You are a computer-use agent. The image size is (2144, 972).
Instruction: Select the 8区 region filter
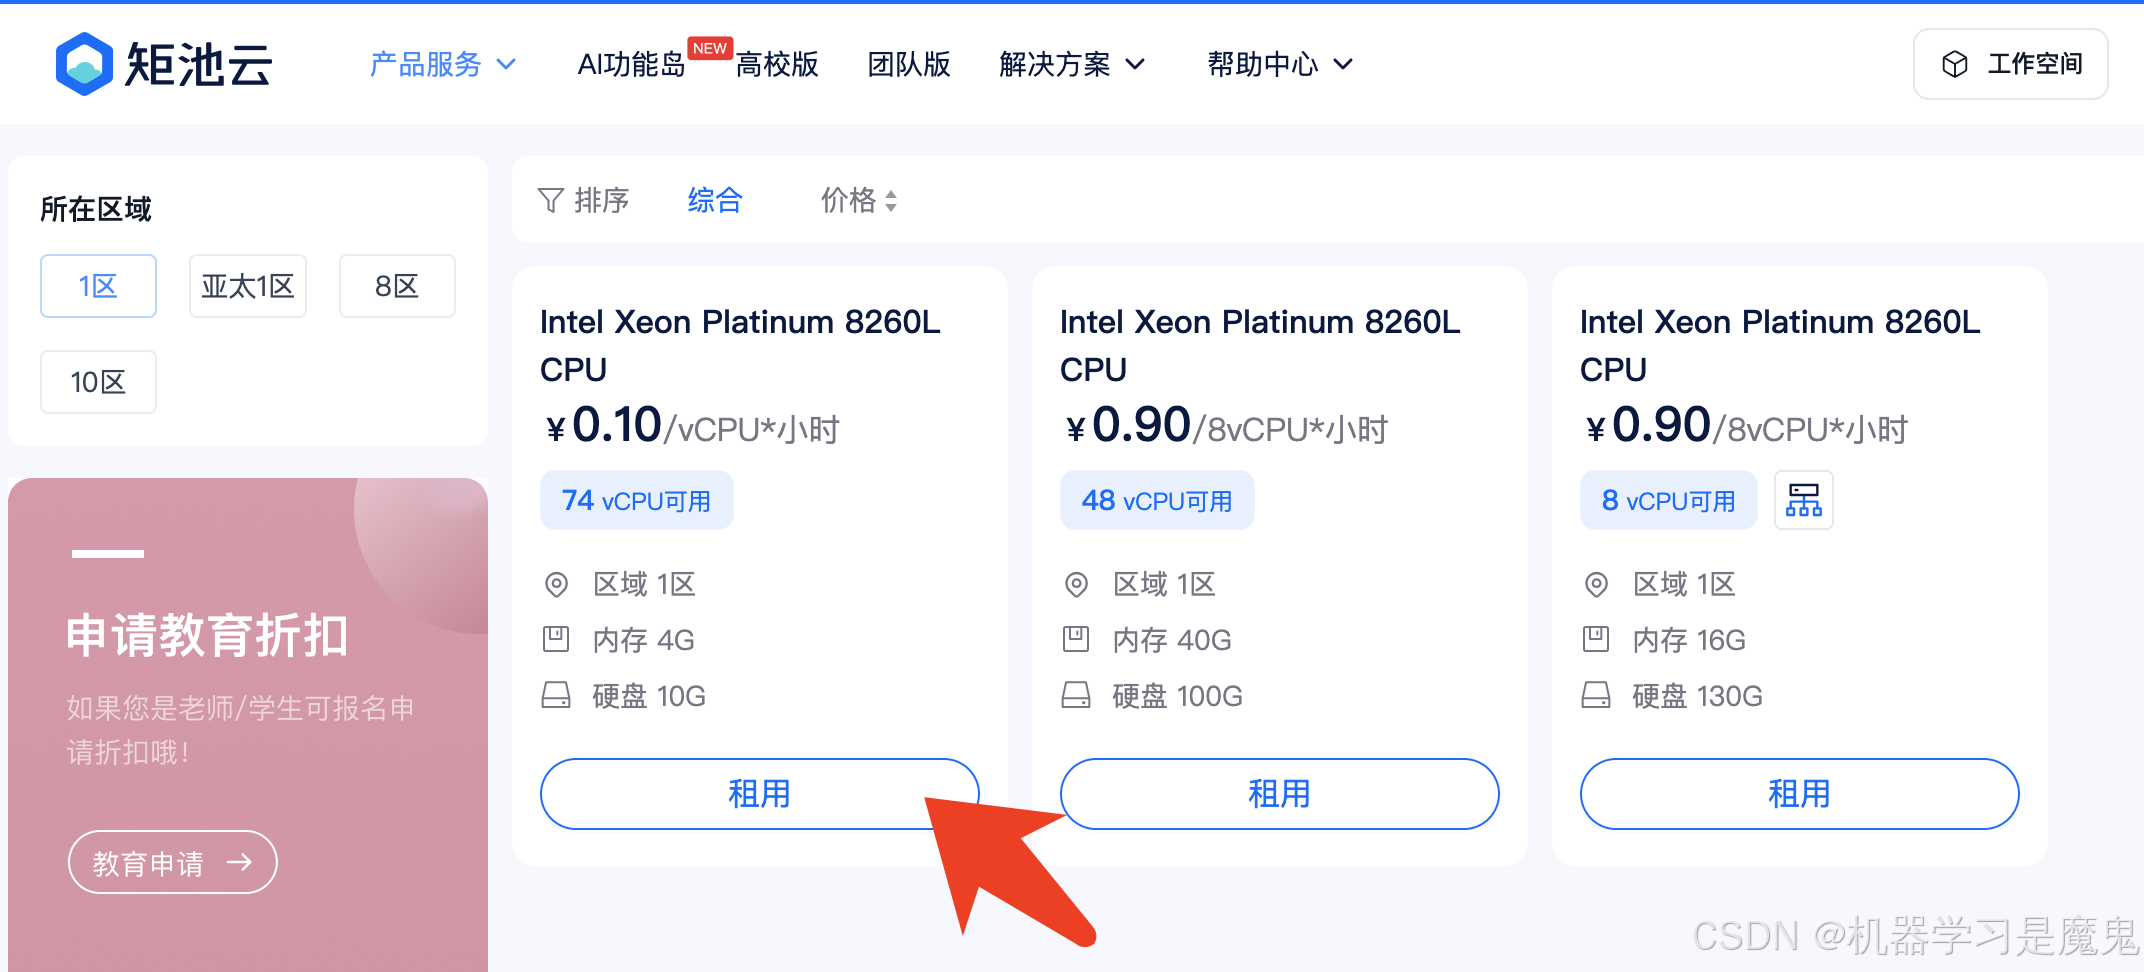coord(397,286)
